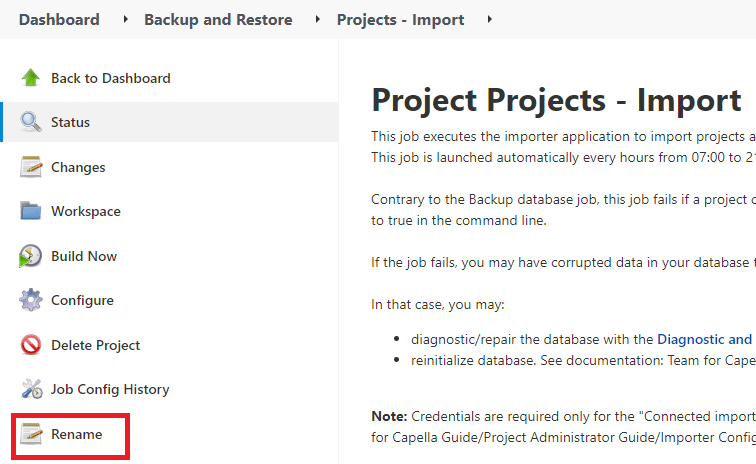Expand the arrow after Backup and Restore breadcrumb
756x464 pixels.
318,19
